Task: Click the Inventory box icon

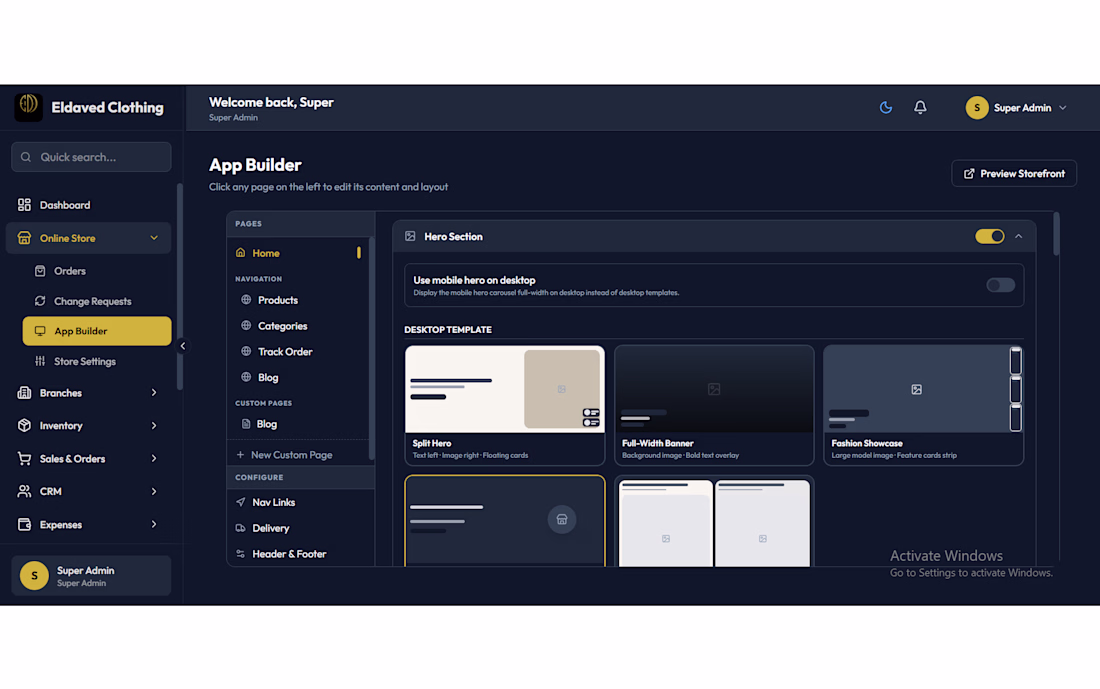Action: pyautogui.click(x=25, y=425)
